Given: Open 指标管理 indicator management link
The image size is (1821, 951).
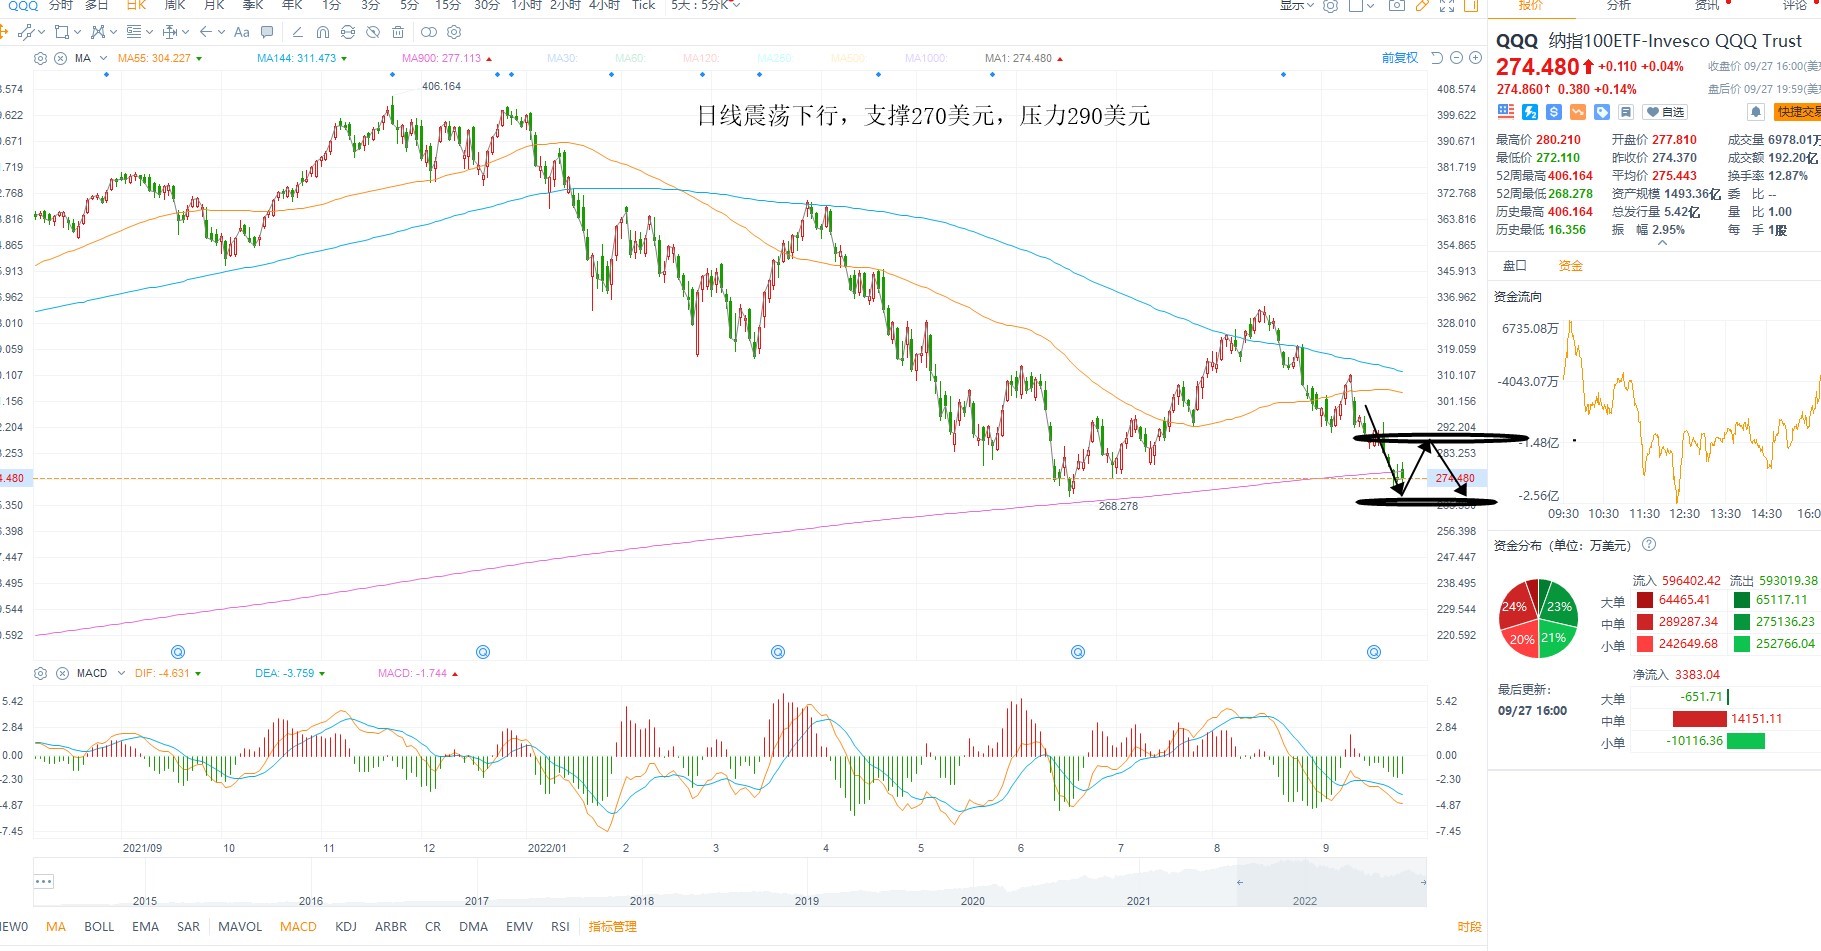Looking at the screenshot, I should 612,927.
